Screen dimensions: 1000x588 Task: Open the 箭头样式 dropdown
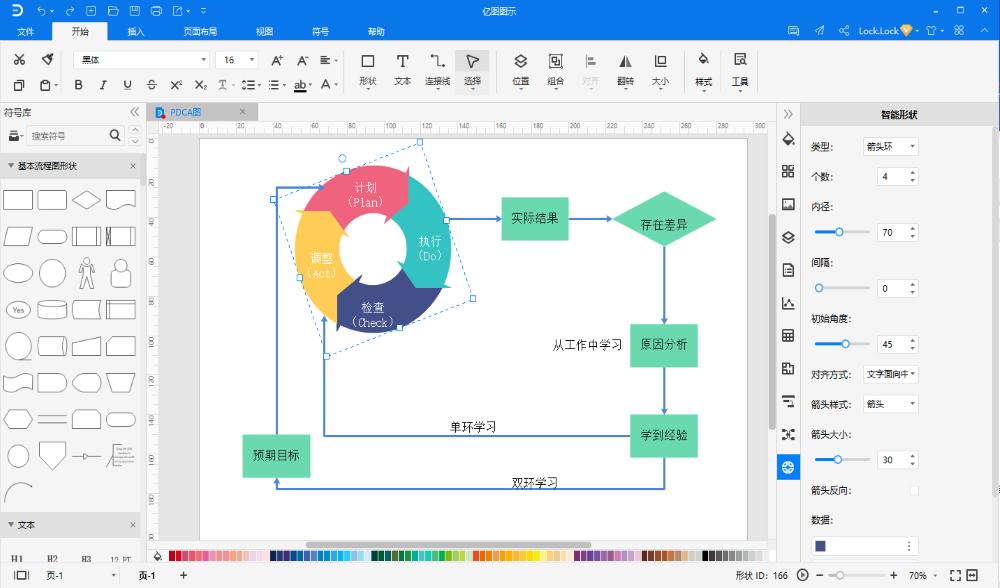coord(890,404)
